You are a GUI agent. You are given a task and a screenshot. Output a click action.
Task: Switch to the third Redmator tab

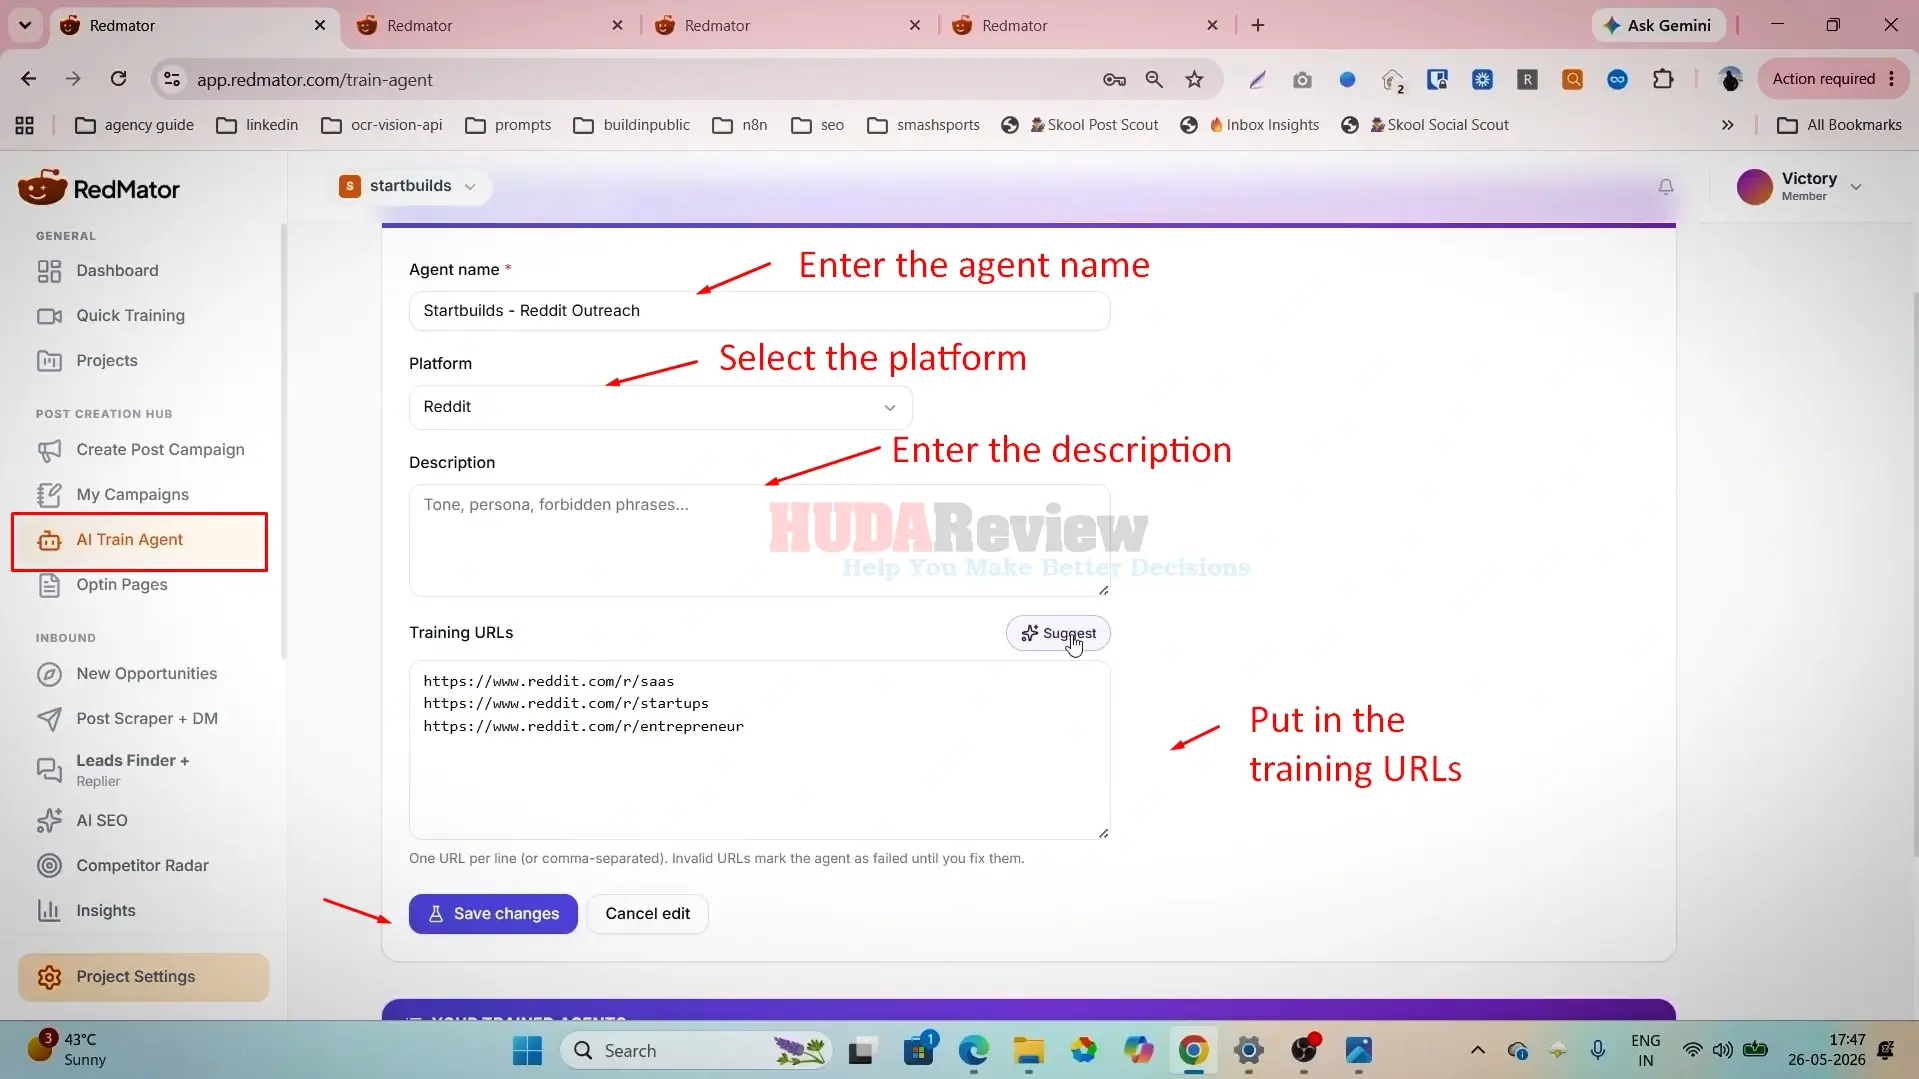[x=787, y=26]
